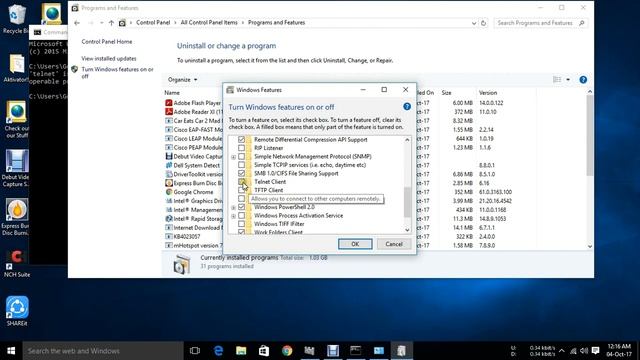This screenshot has width=640, height=360.
Task: Expand Windows Process Activation Service node
Action: click(x=233, y=216)
